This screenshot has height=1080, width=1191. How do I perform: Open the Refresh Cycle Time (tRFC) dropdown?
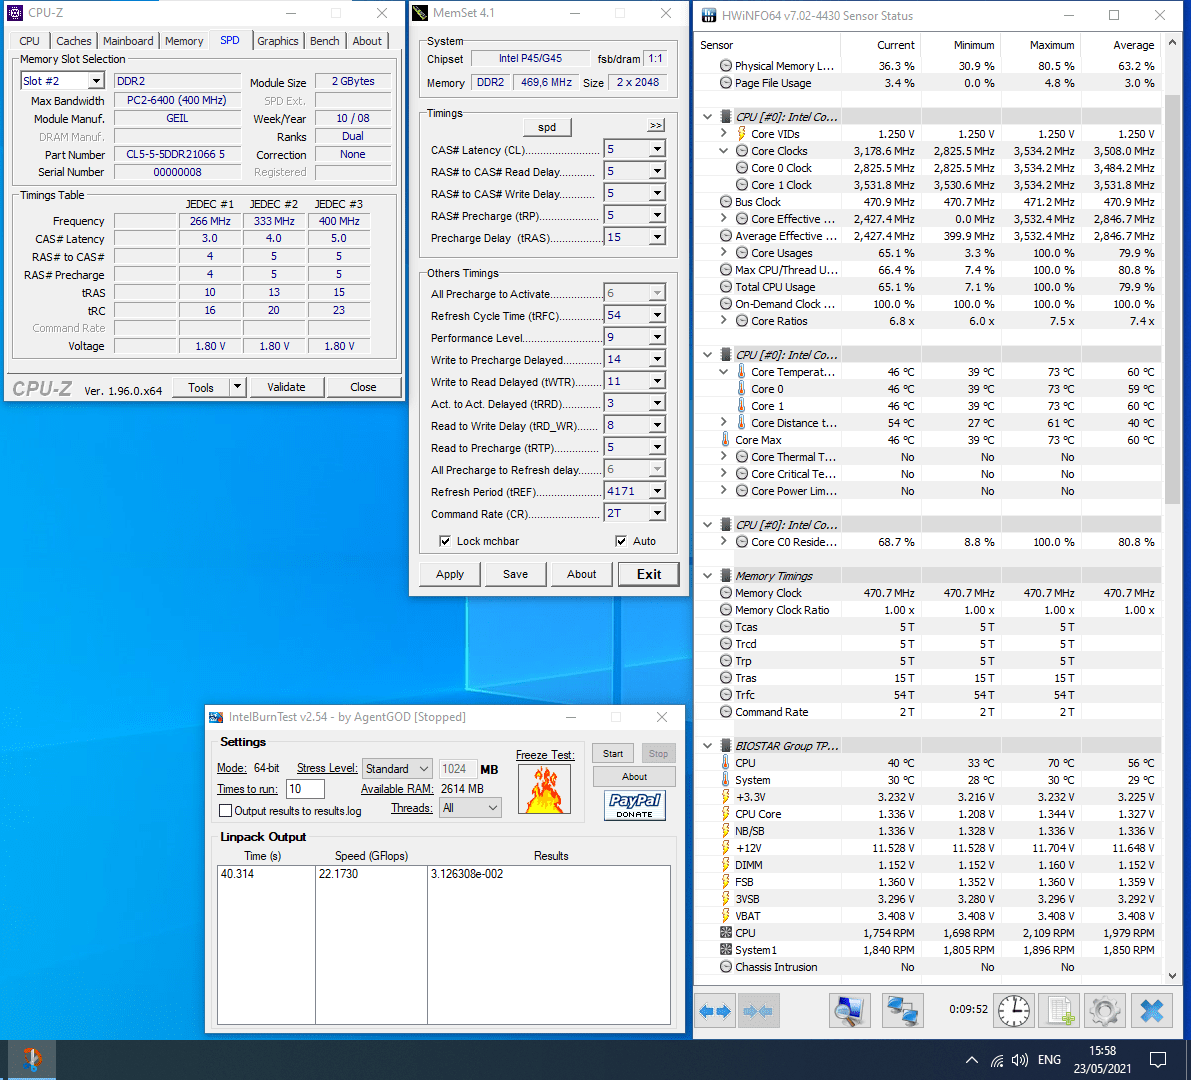pos(657,315)
